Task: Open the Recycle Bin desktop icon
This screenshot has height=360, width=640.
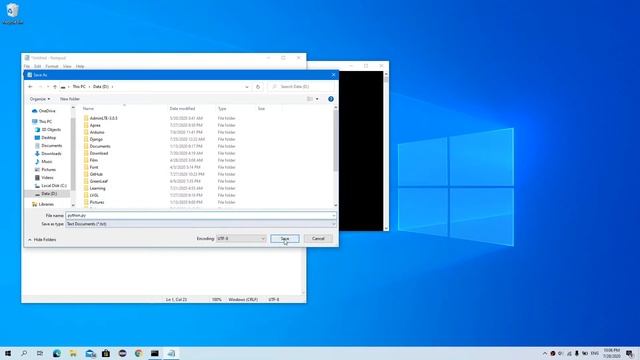Action: 12,13
